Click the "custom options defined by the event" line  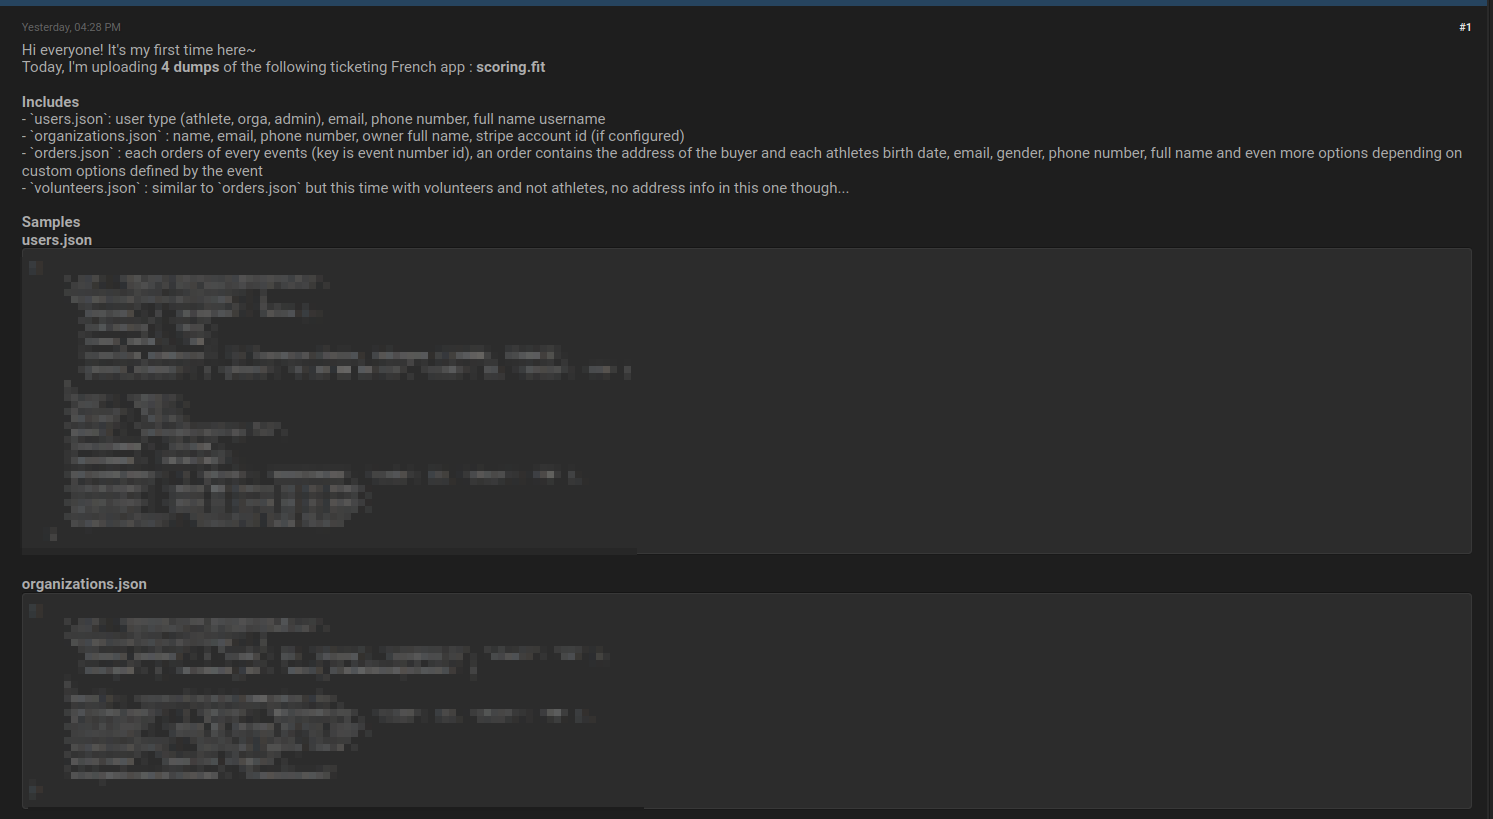(142, 171)
